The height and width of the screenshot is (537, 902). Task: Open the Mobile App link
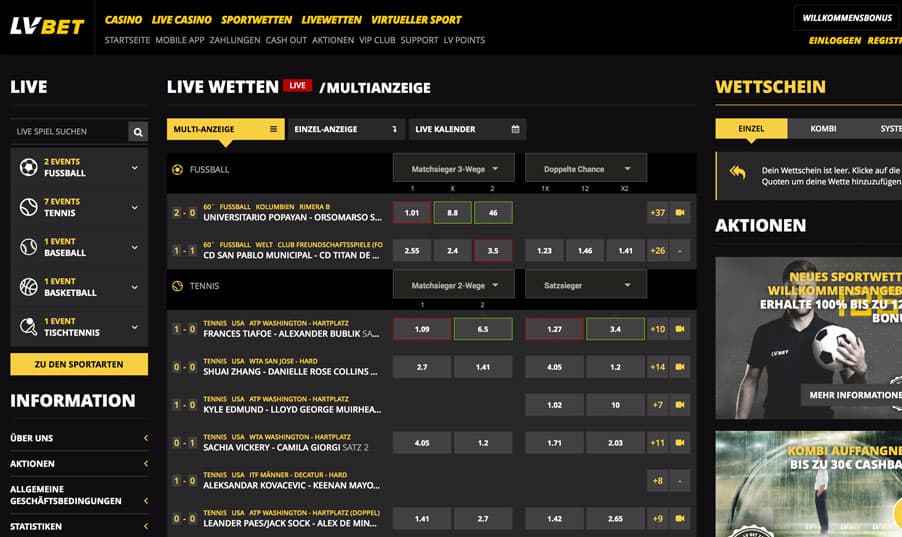pyautogui.click(x=179, y=40)
